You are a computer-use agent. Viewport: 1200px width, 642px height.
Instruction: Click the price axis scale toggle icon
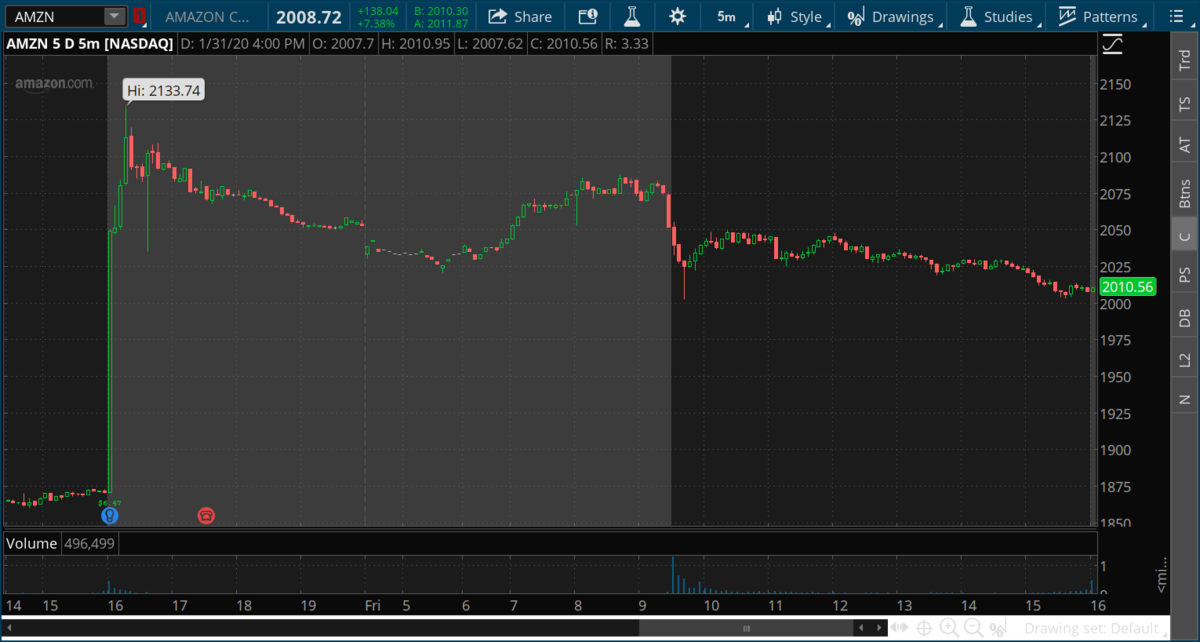[x=1112, y=44]
